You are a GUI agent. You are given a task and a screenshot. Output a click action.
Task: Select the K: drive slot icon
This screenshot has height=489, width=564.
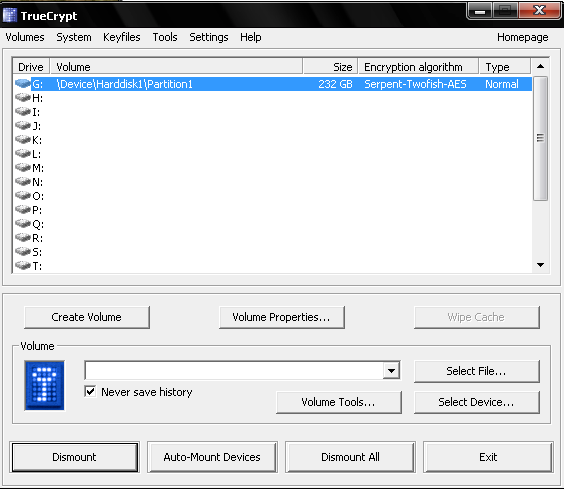tap(23, 140)
